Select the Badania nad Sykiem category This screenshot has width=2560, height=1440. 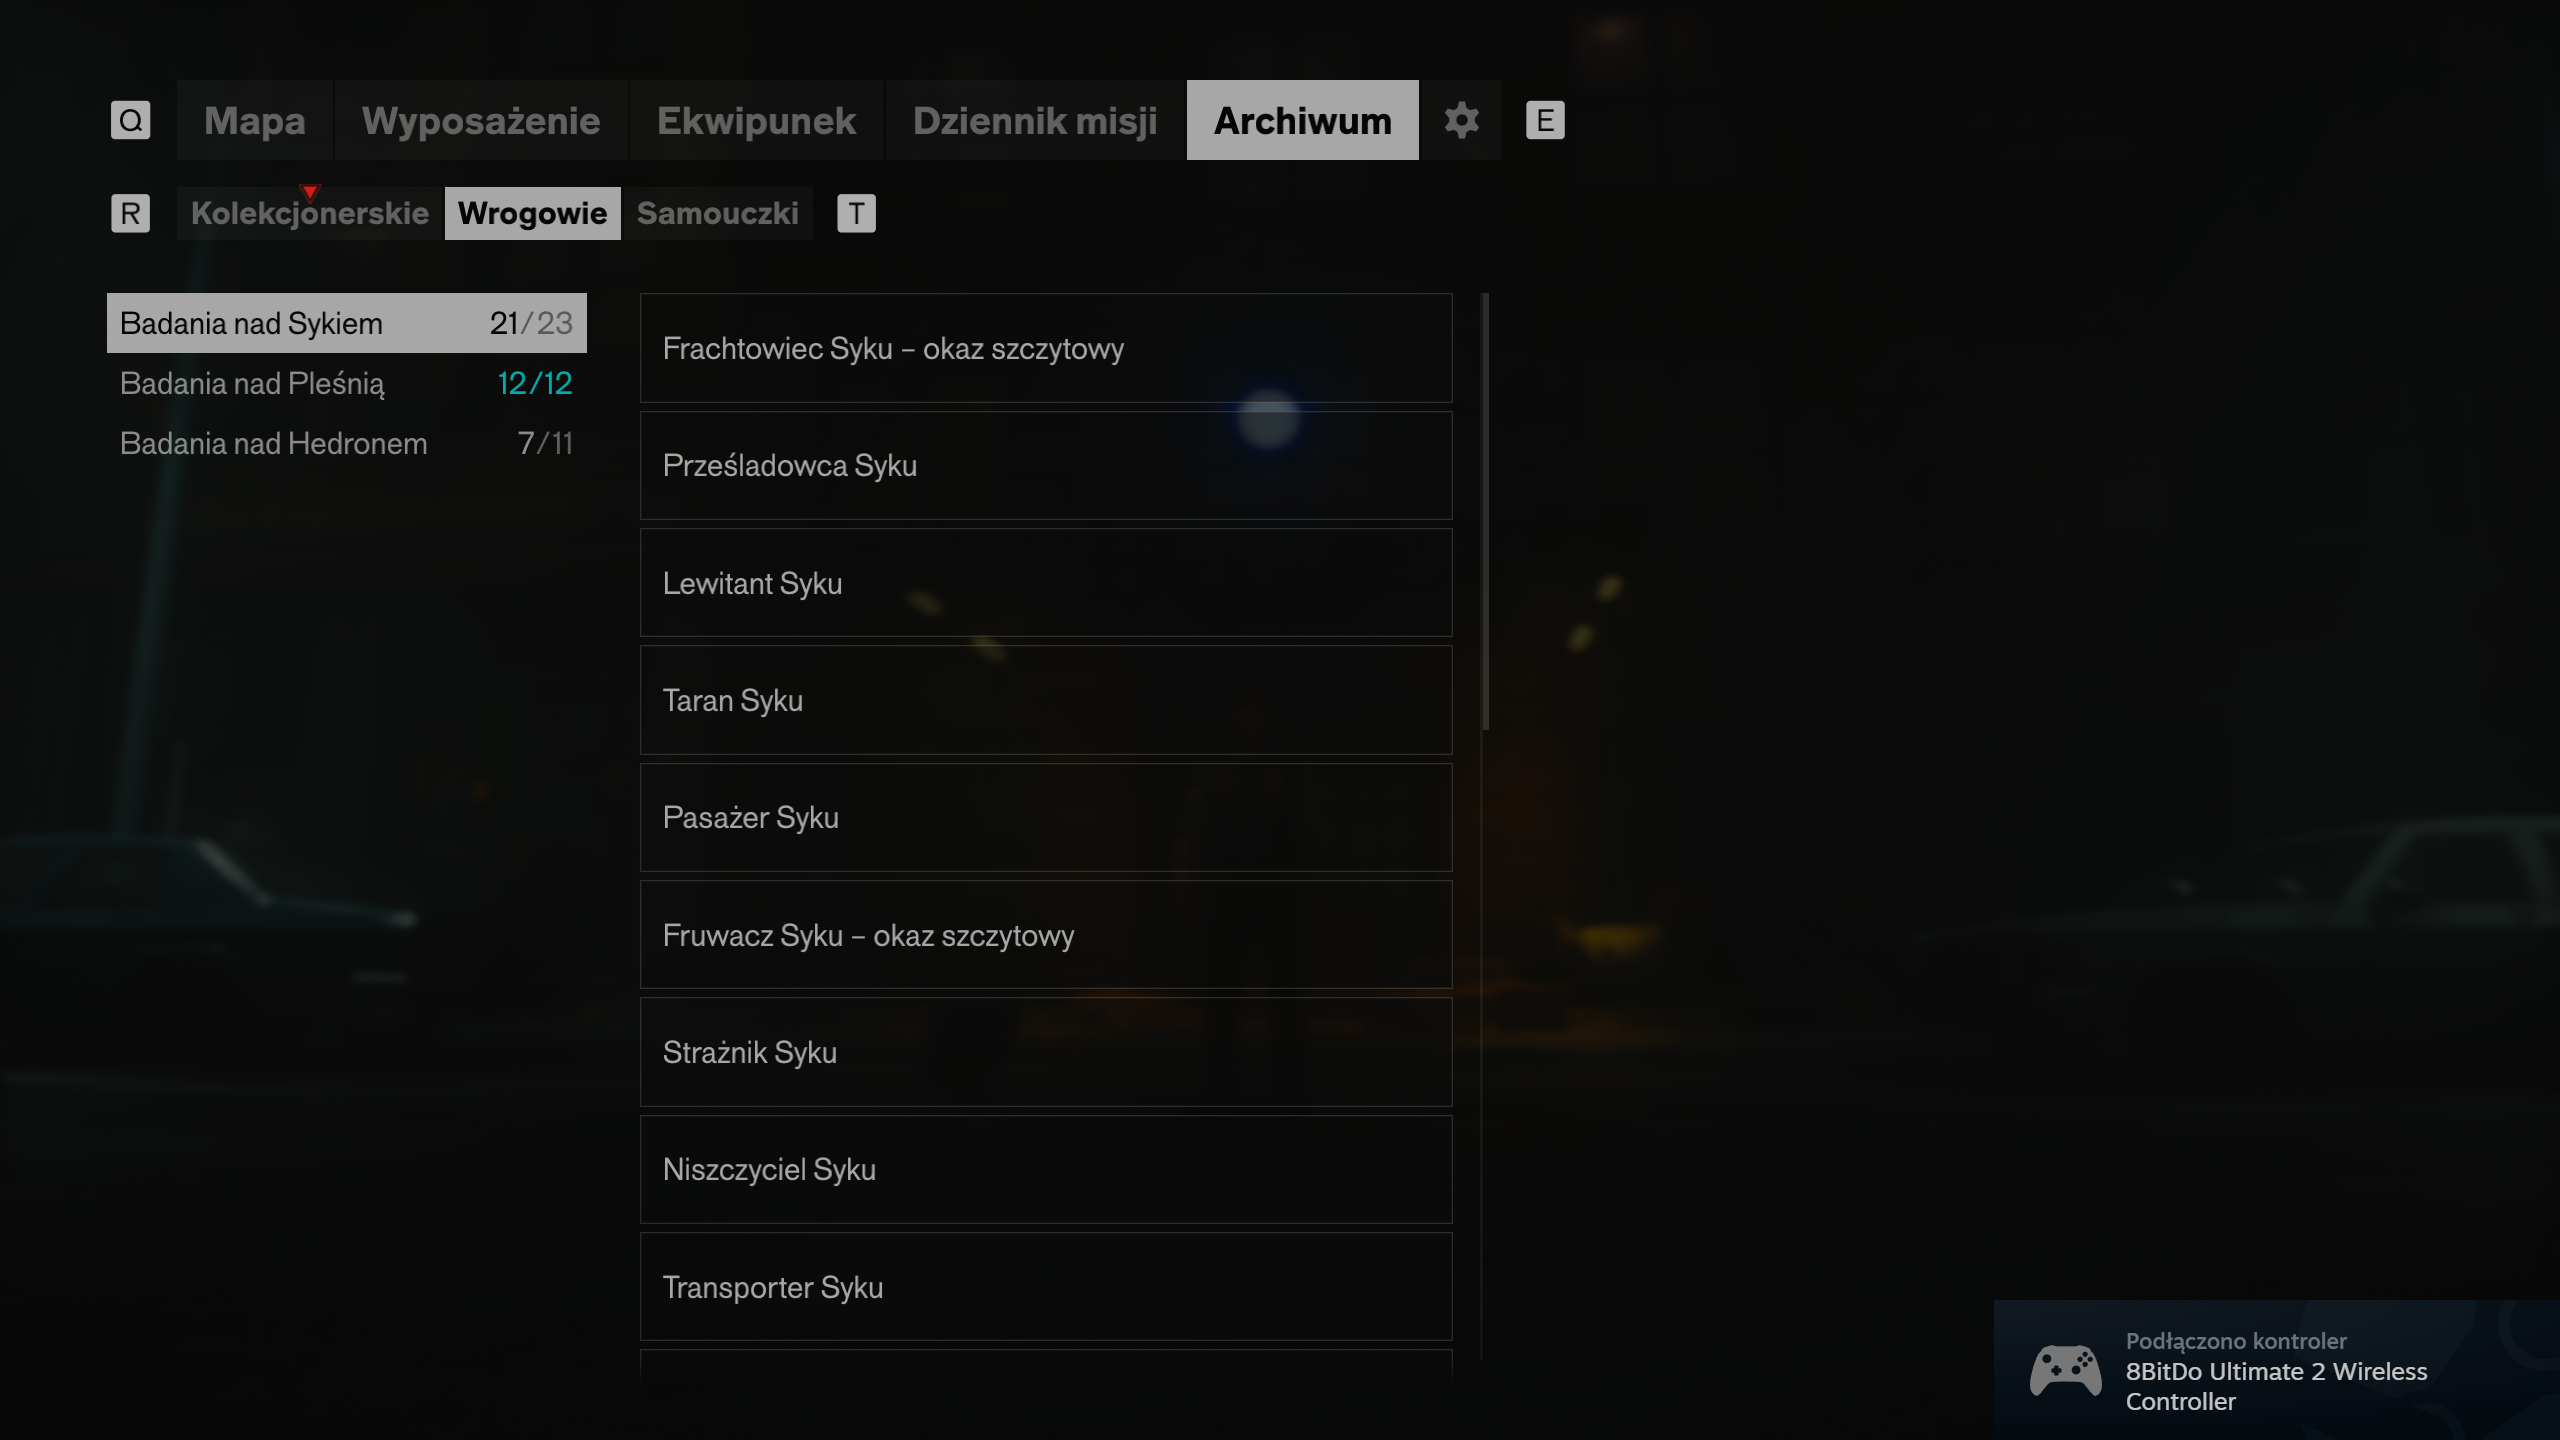(346, 323)
